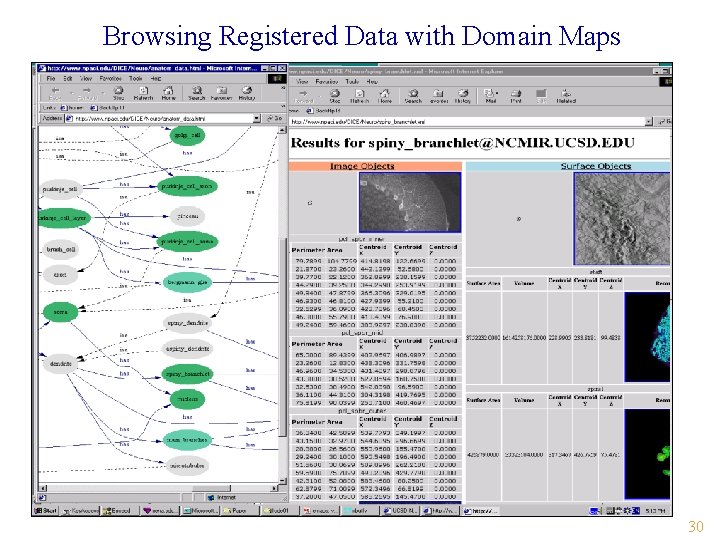Click Print icon in right browser toolbar
Image resolution: width=720 pixels, height=540 pixels.
click(x=516, y=96)
